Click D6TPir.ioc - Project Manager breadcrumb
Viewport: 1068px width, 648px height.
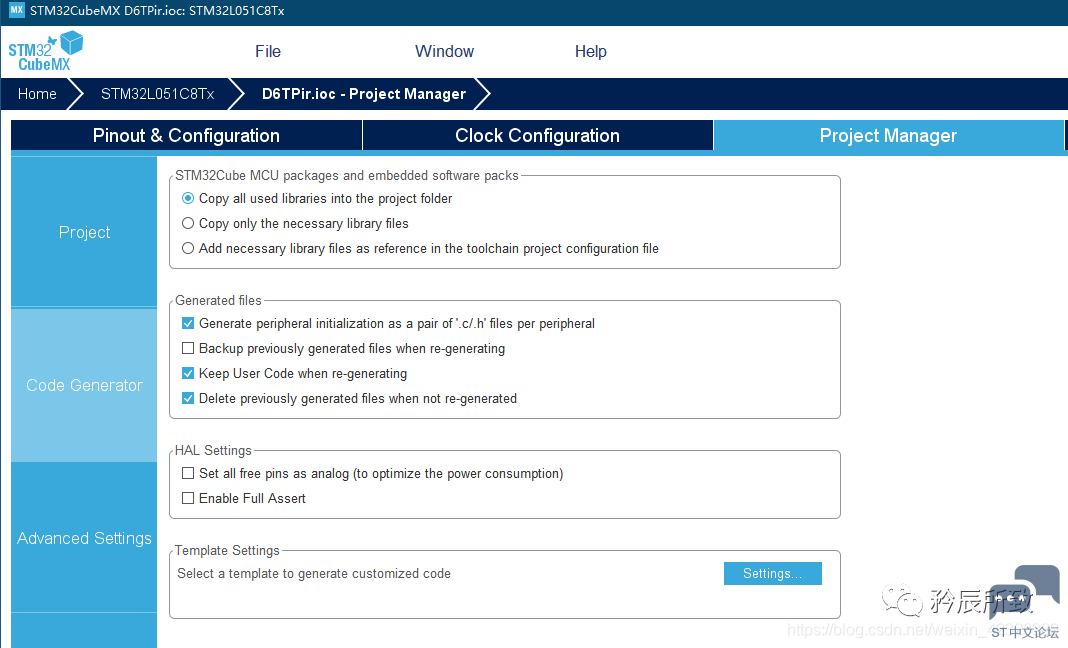click(x=364, y=94)
